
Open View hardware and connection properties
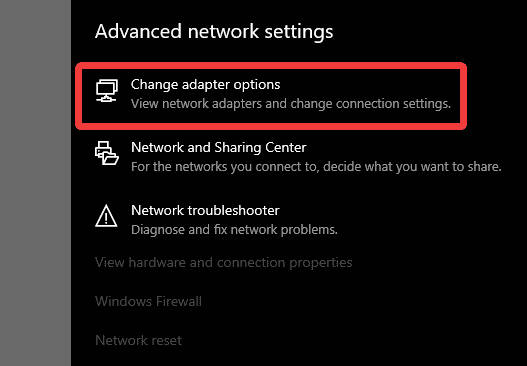[x=224, y=262]
